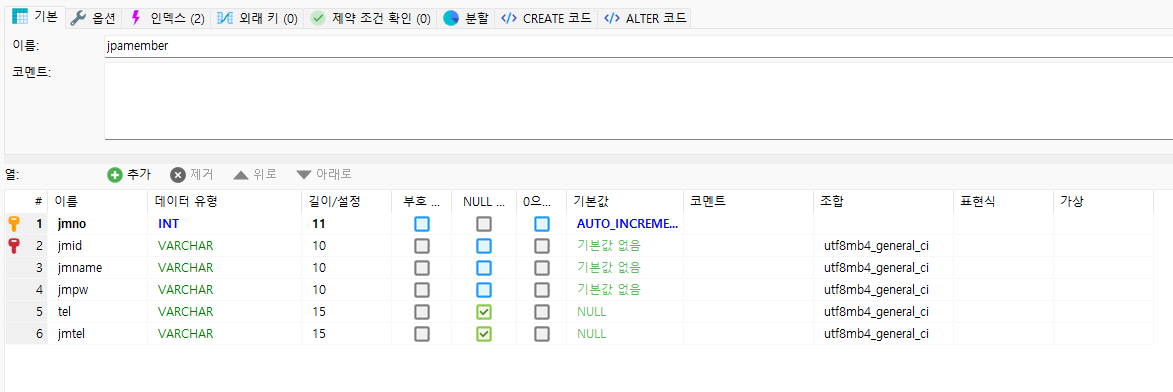Screen dimensions: 1173x392
Task: Click the 조합 column header
Action: (x=883, y=201)
